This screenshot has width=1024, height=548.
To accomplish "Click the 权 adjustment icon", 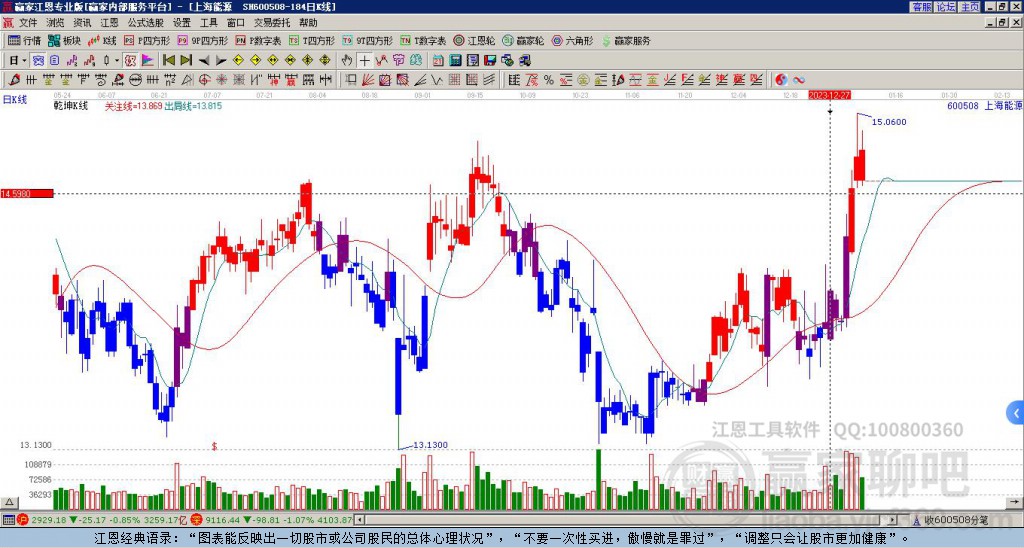I will click(130, 60).
